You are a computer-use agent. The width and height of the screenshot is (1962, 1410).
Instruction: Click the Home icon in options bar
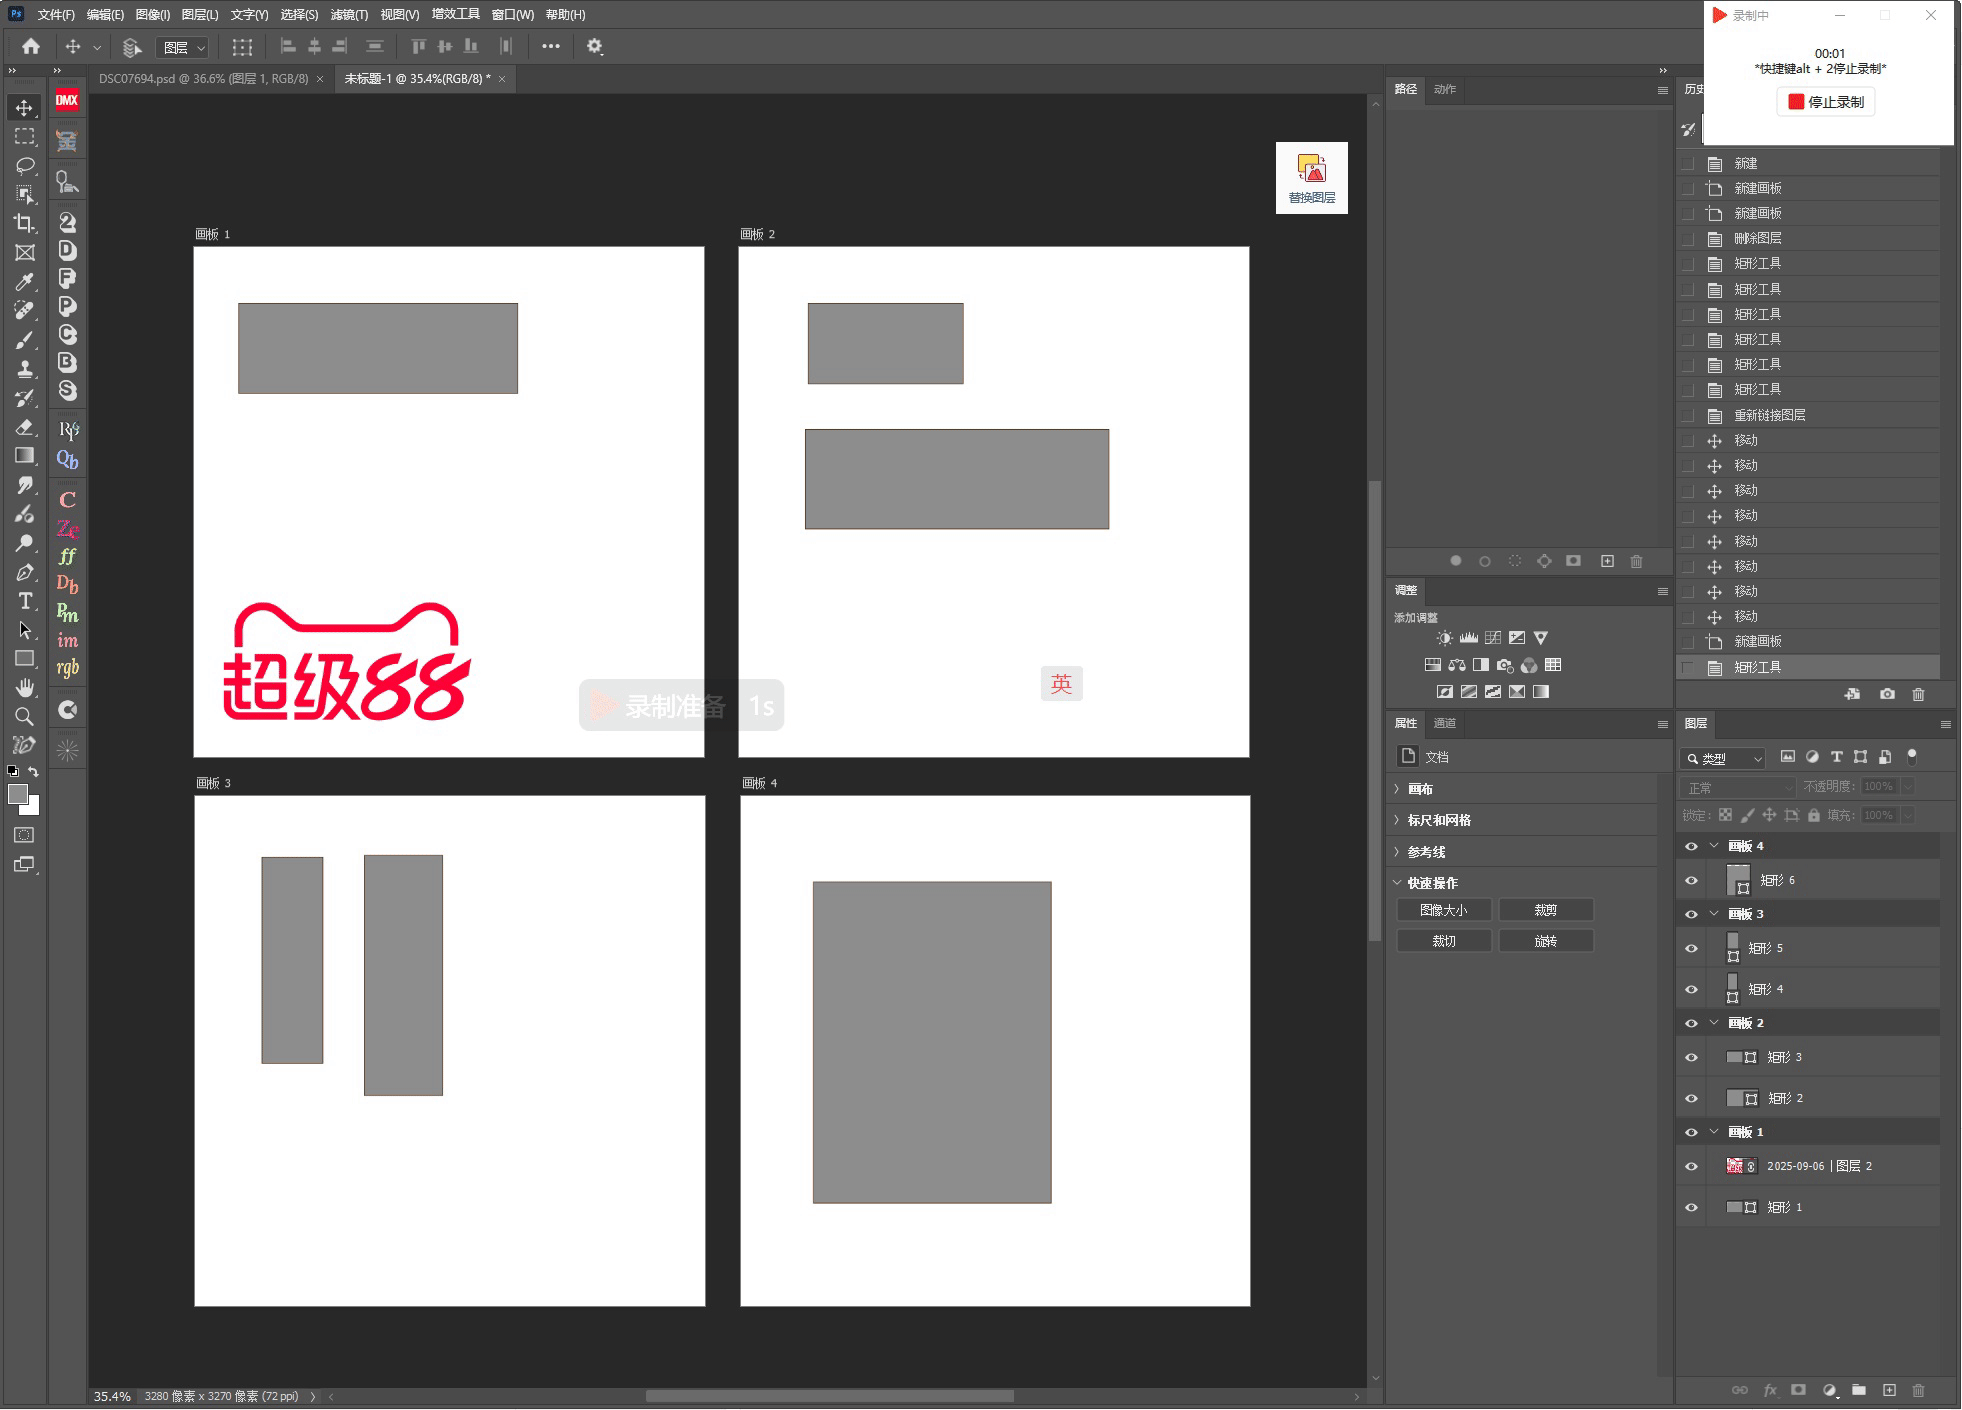tap(31, 46)
